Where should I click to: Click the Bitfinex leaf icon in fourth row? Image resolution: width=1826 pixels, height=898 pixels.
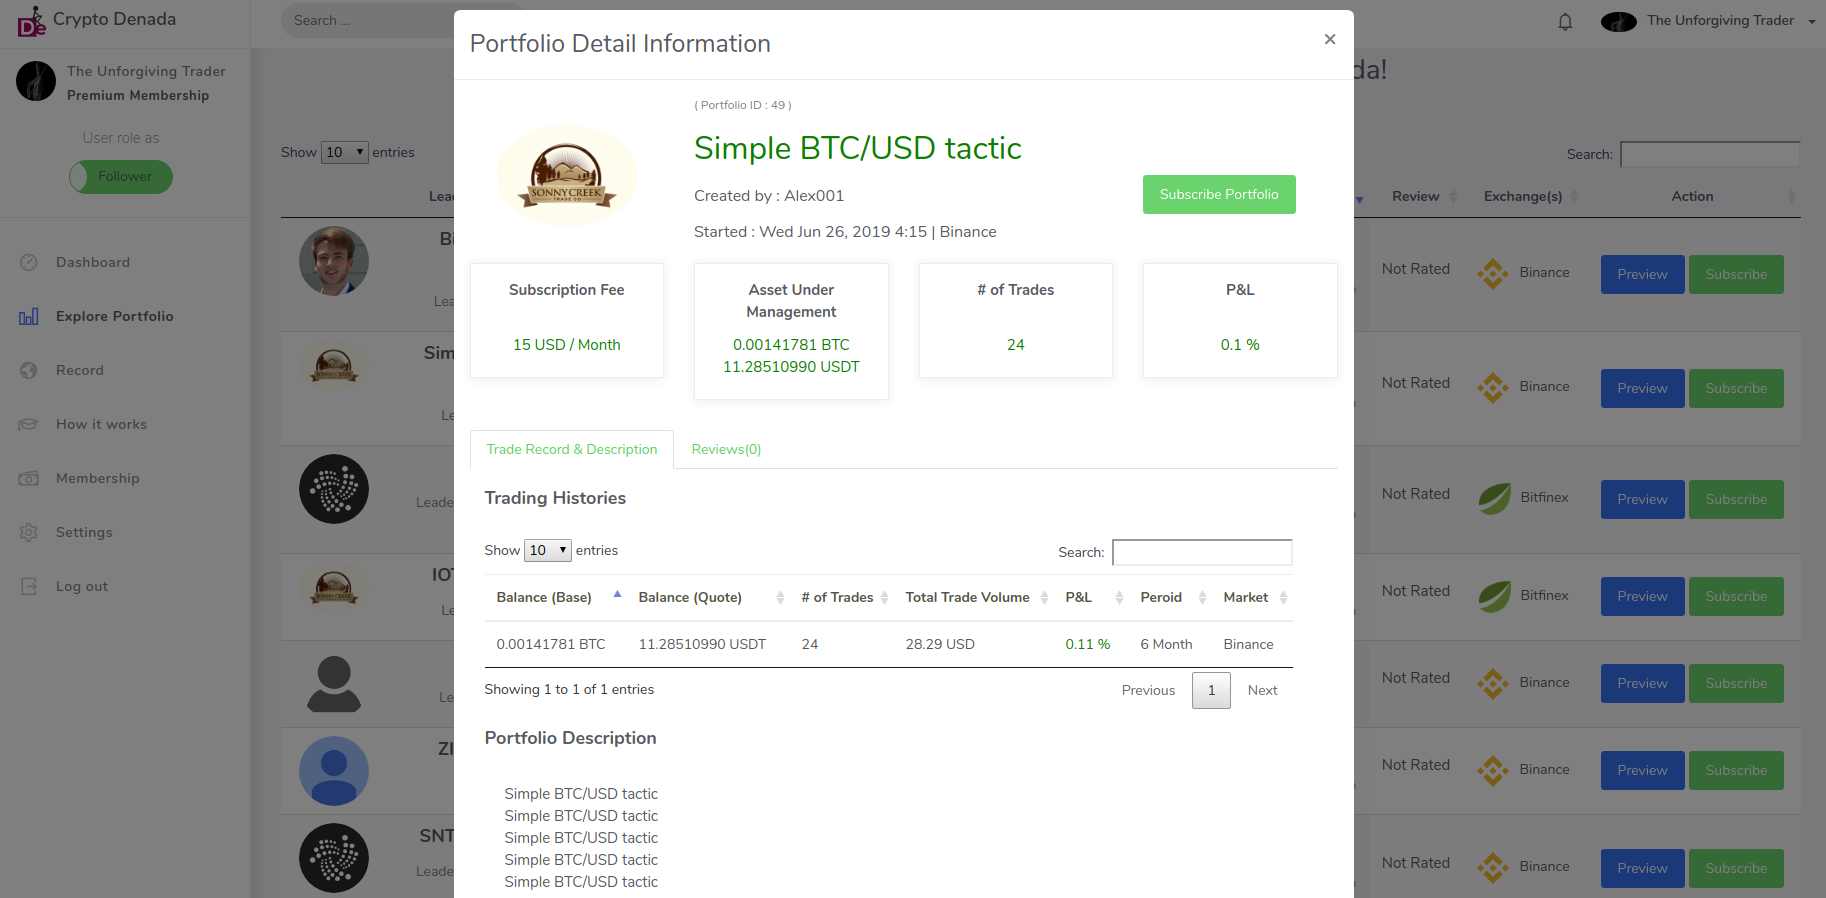point(1495,596)
